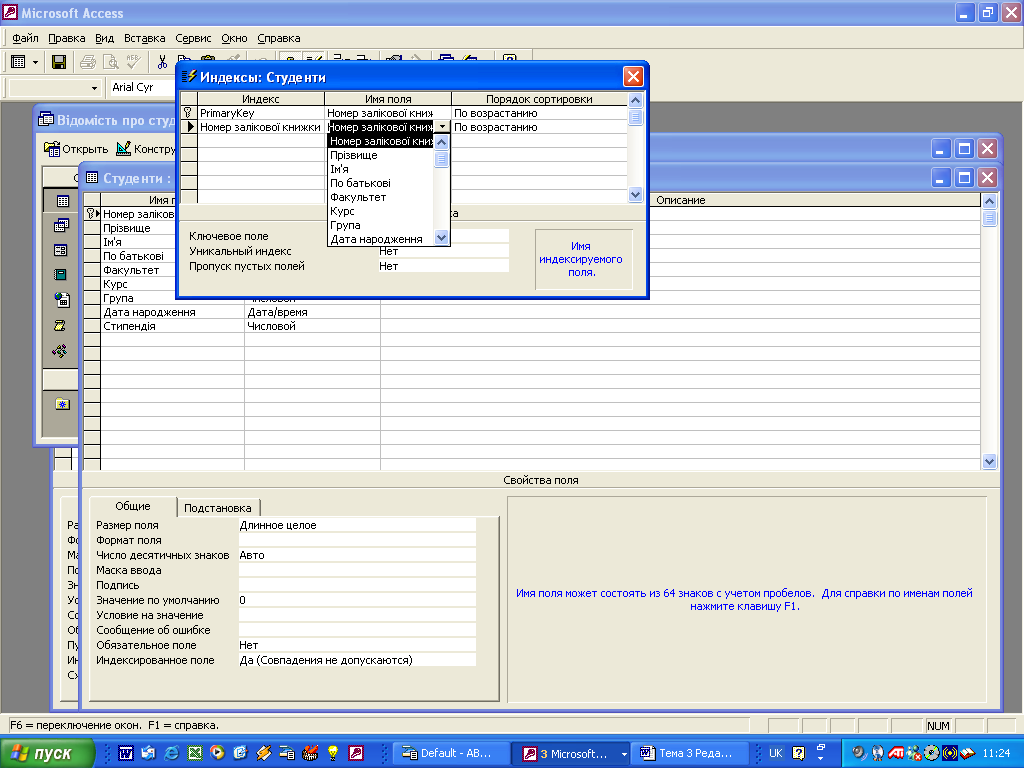
Task: Select Tables object icon in database sidebar
Action: pyautogui.click(x=61, y=201)
